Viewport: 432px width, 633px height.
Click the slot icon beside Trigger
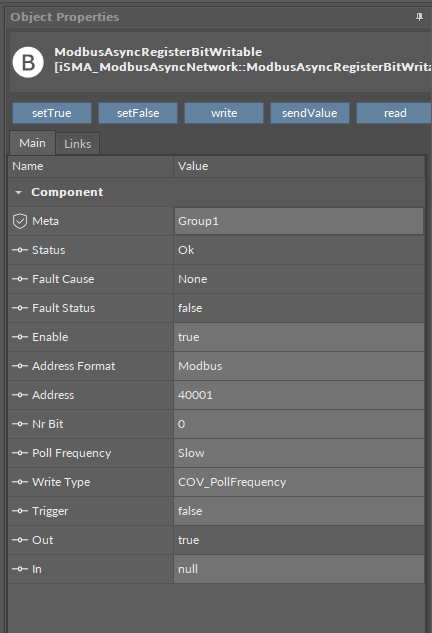tap(20, 511)
